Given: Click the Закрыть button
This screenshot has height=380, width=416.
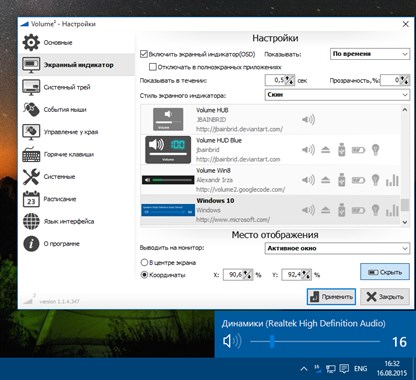Looking at the screenshot, I should pos(385,297).
